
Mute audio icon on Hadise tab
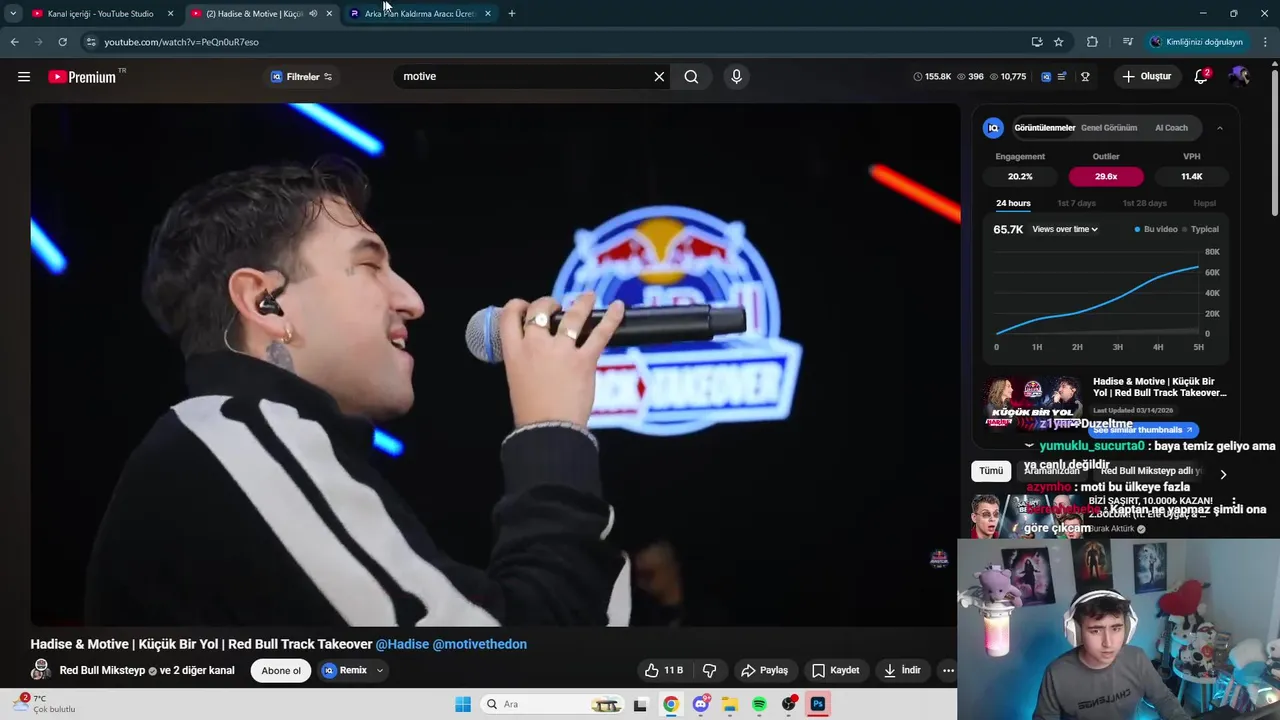[x=313, y=14]
